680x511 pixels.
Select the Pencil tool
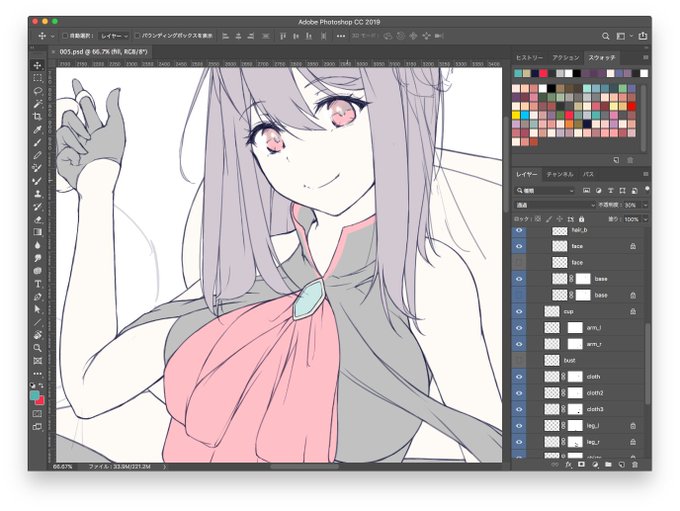pos(38,155)
